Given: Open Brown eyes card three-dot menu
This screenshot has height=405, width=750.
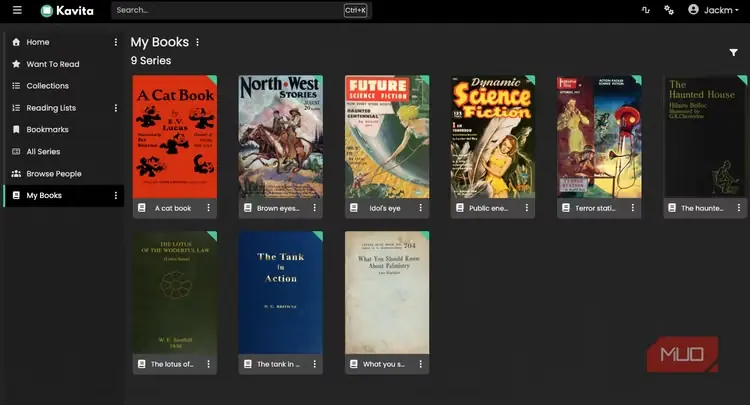Looking at the screenshot, I should tap(315, 208).
